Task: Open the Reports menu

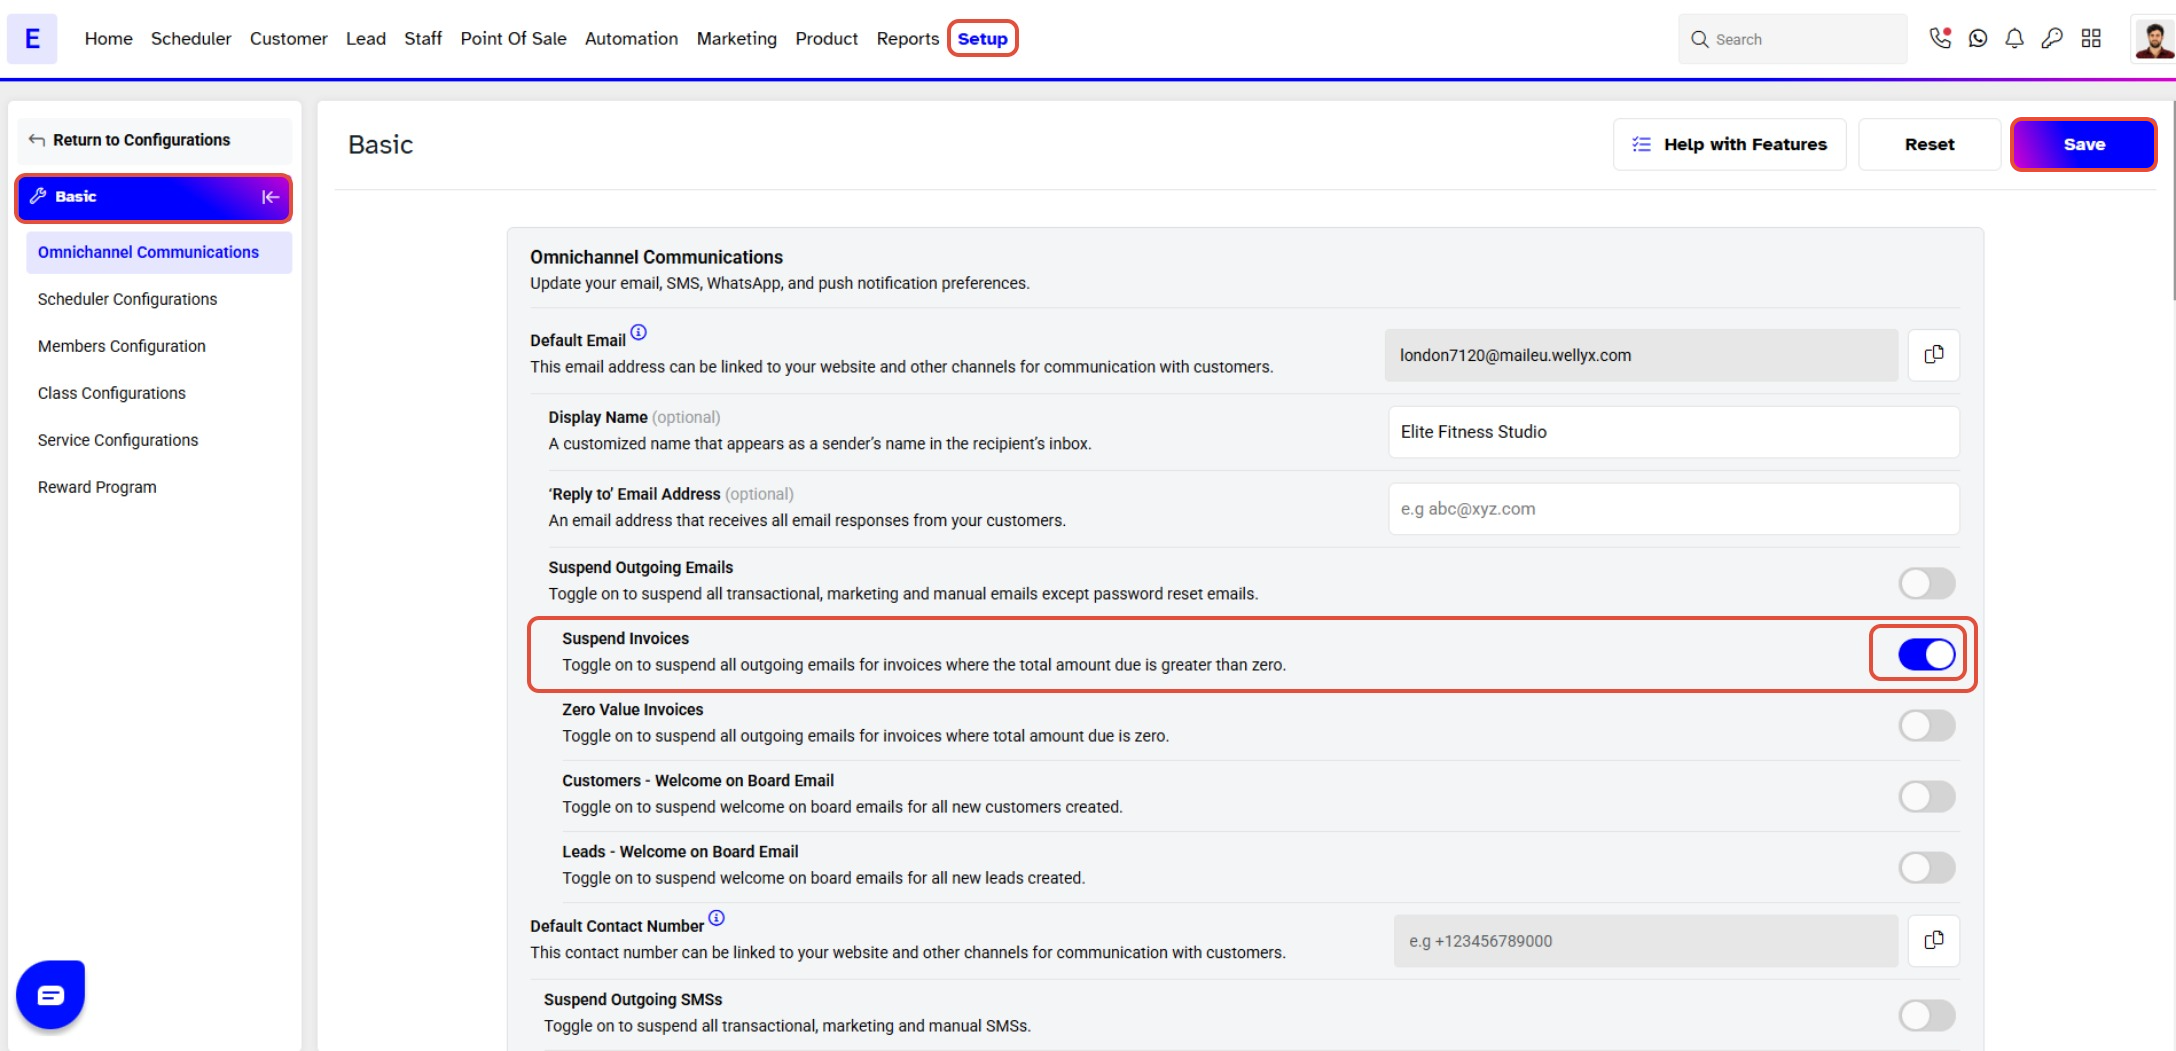Action: pyautogui.click(x=907, y=38)
